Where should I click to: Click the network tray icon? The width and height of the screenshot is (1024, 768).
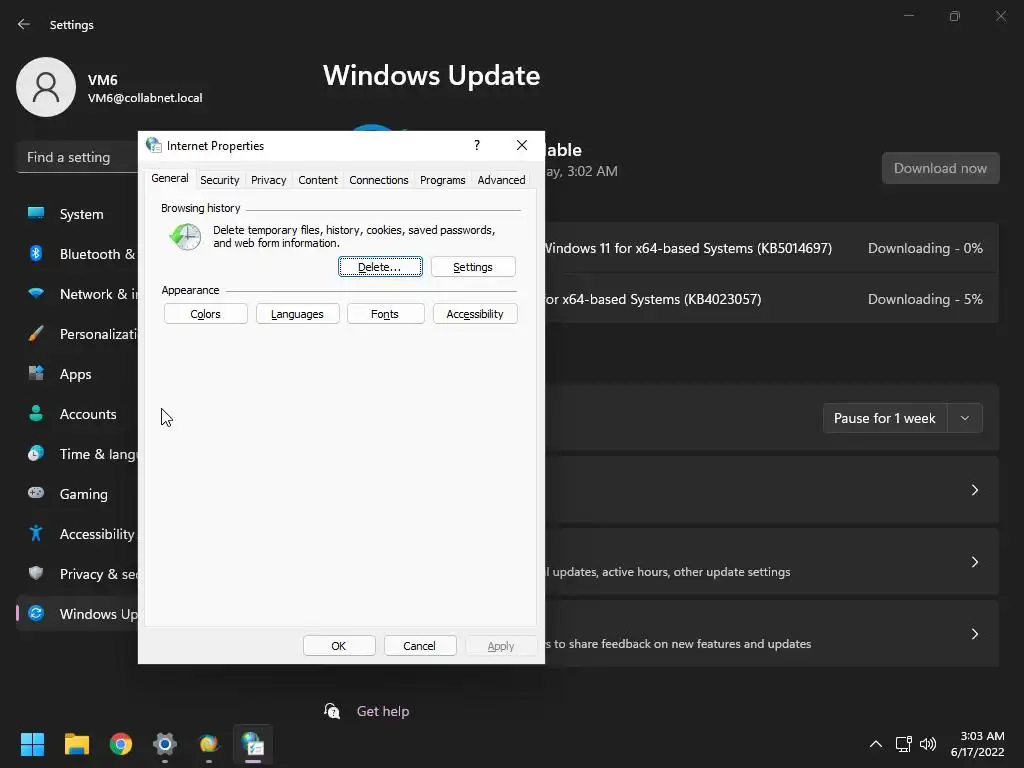[x=903, y=744]
